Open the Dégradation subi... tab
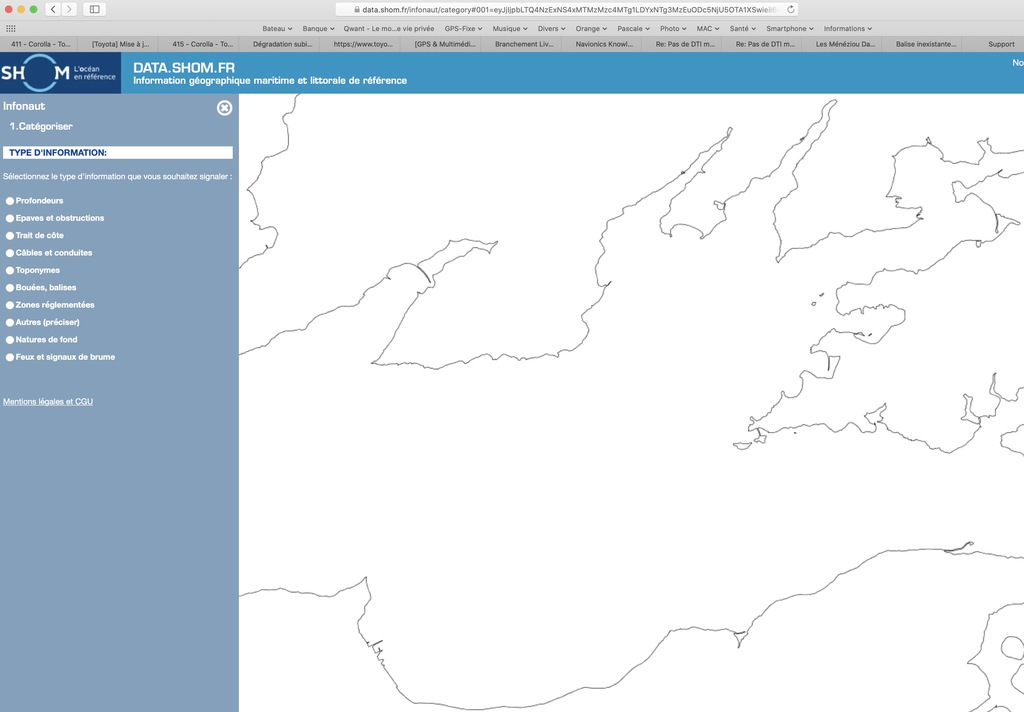Viewport: 1024px width, 712px height. click(282, 44)
